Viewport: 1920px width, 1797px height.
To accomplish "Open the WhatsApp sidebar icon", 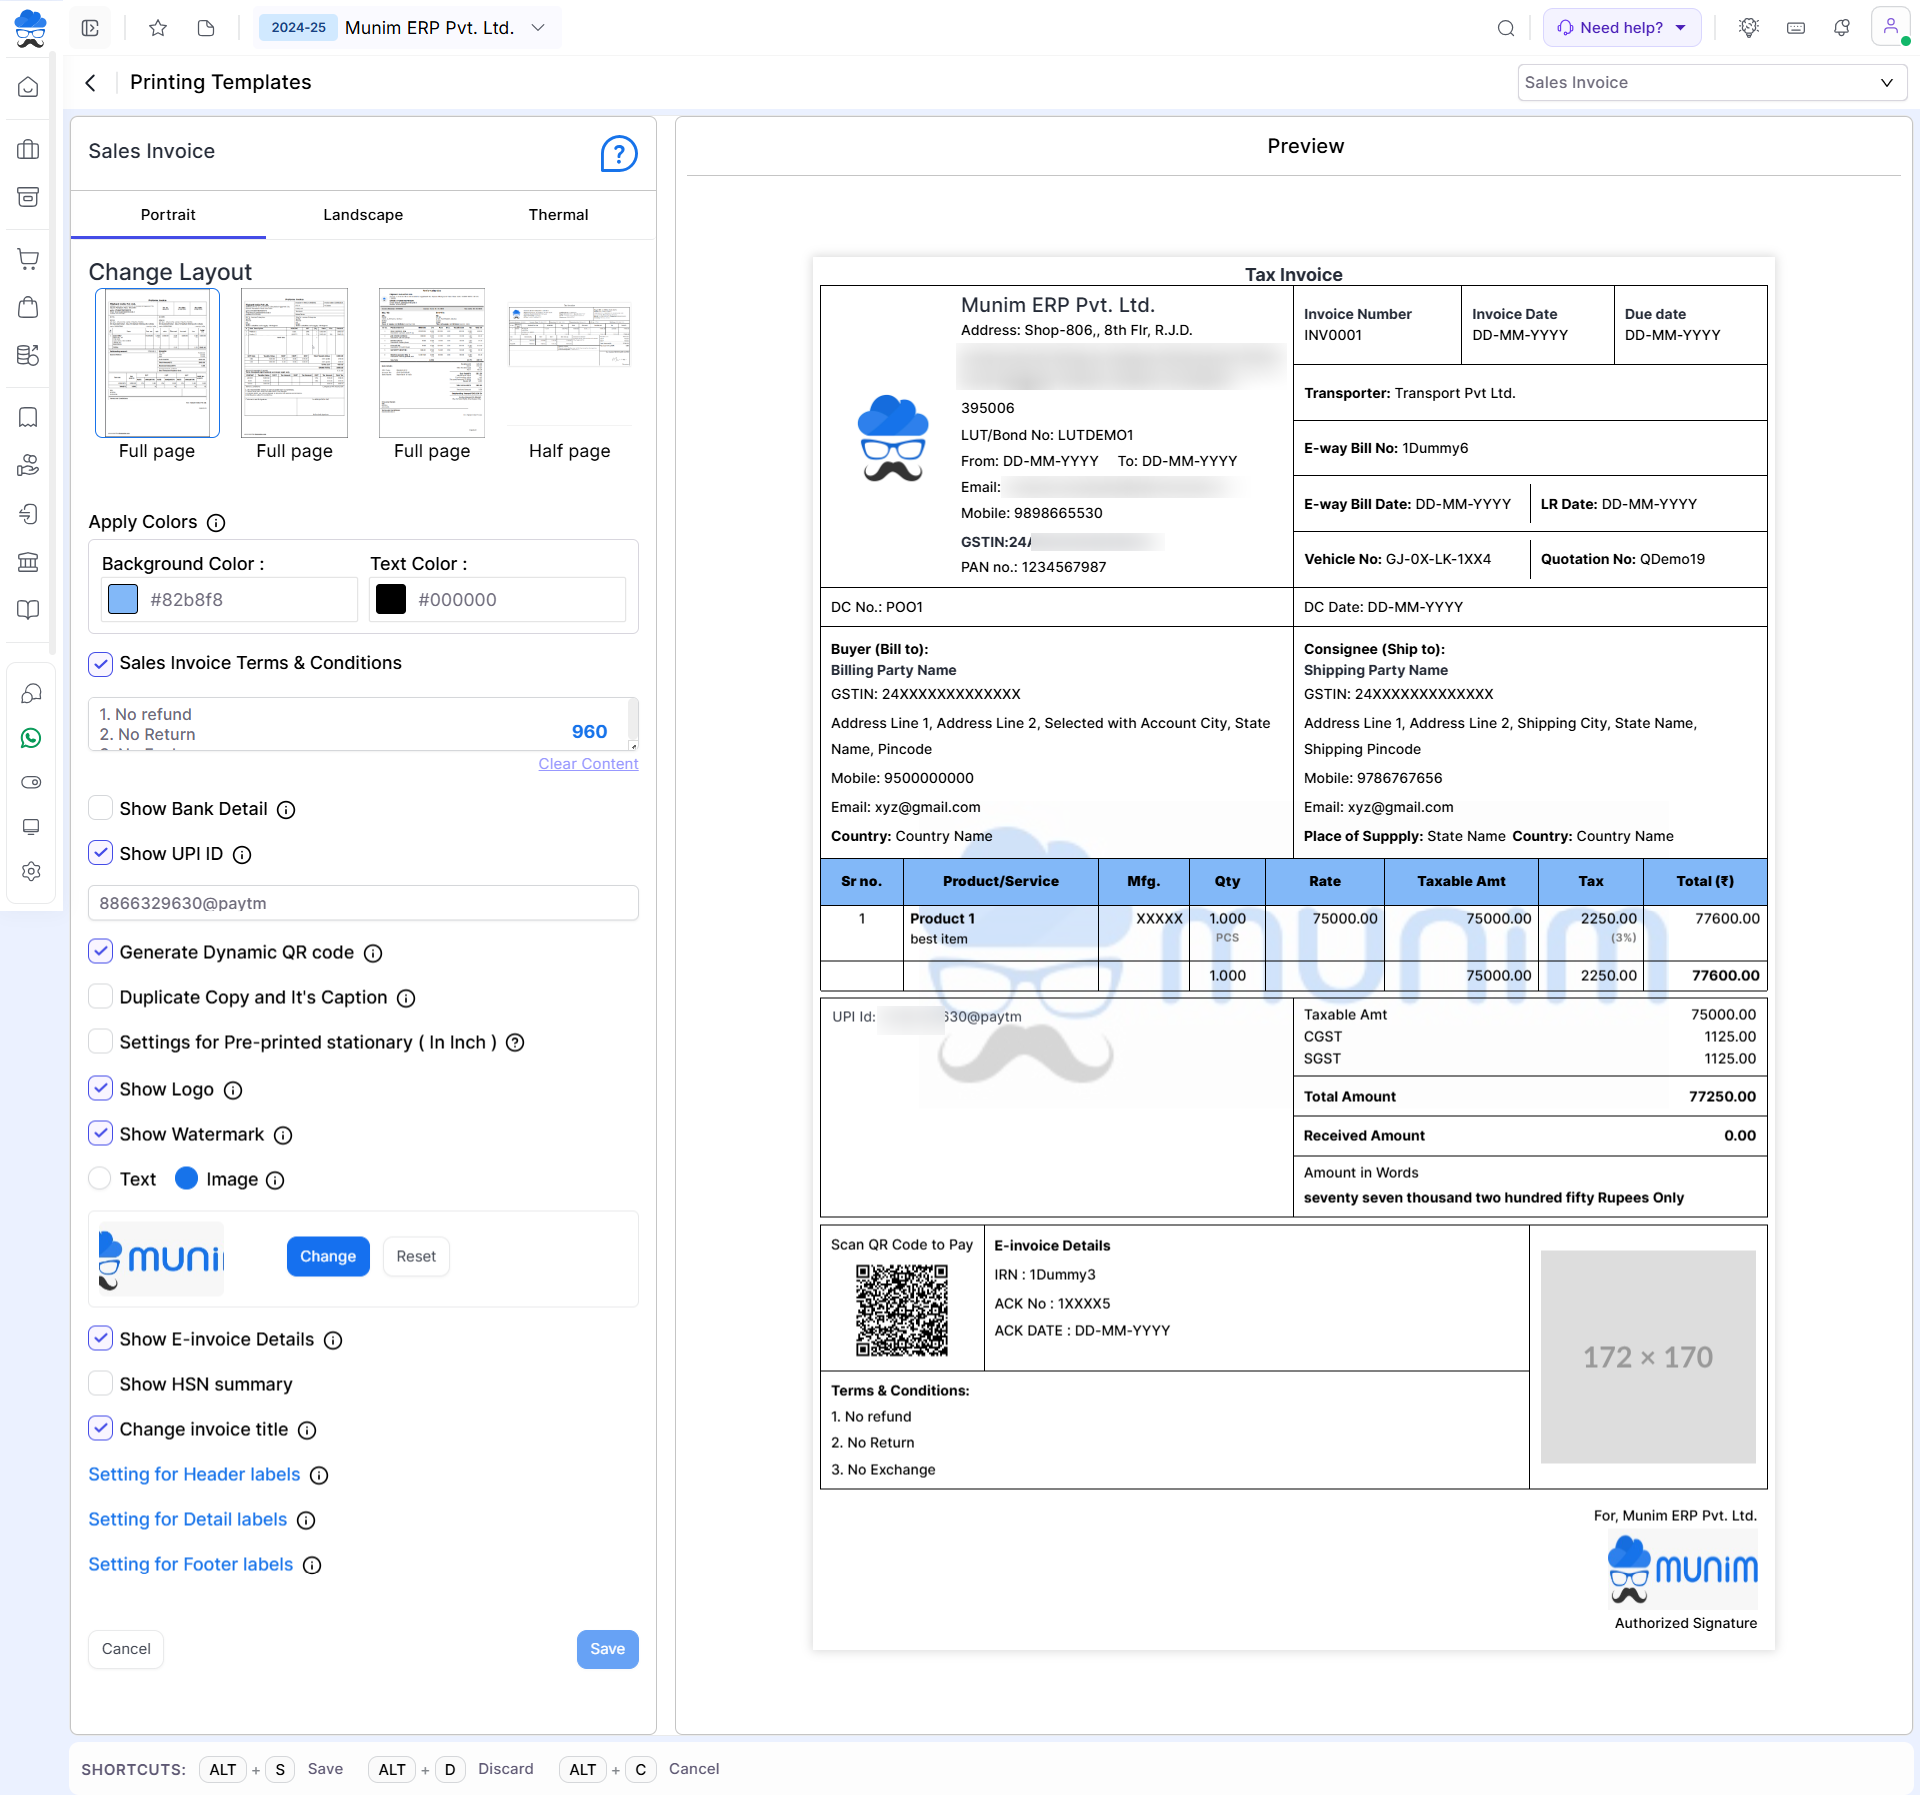I will tap(31, 738).
